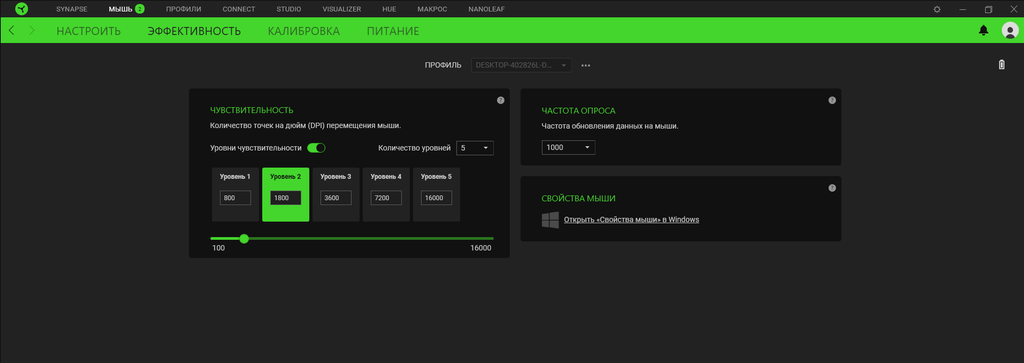Click the green 2 badge on МЫШЬ
Viewport: 1024px width, 363px height.
140,9
